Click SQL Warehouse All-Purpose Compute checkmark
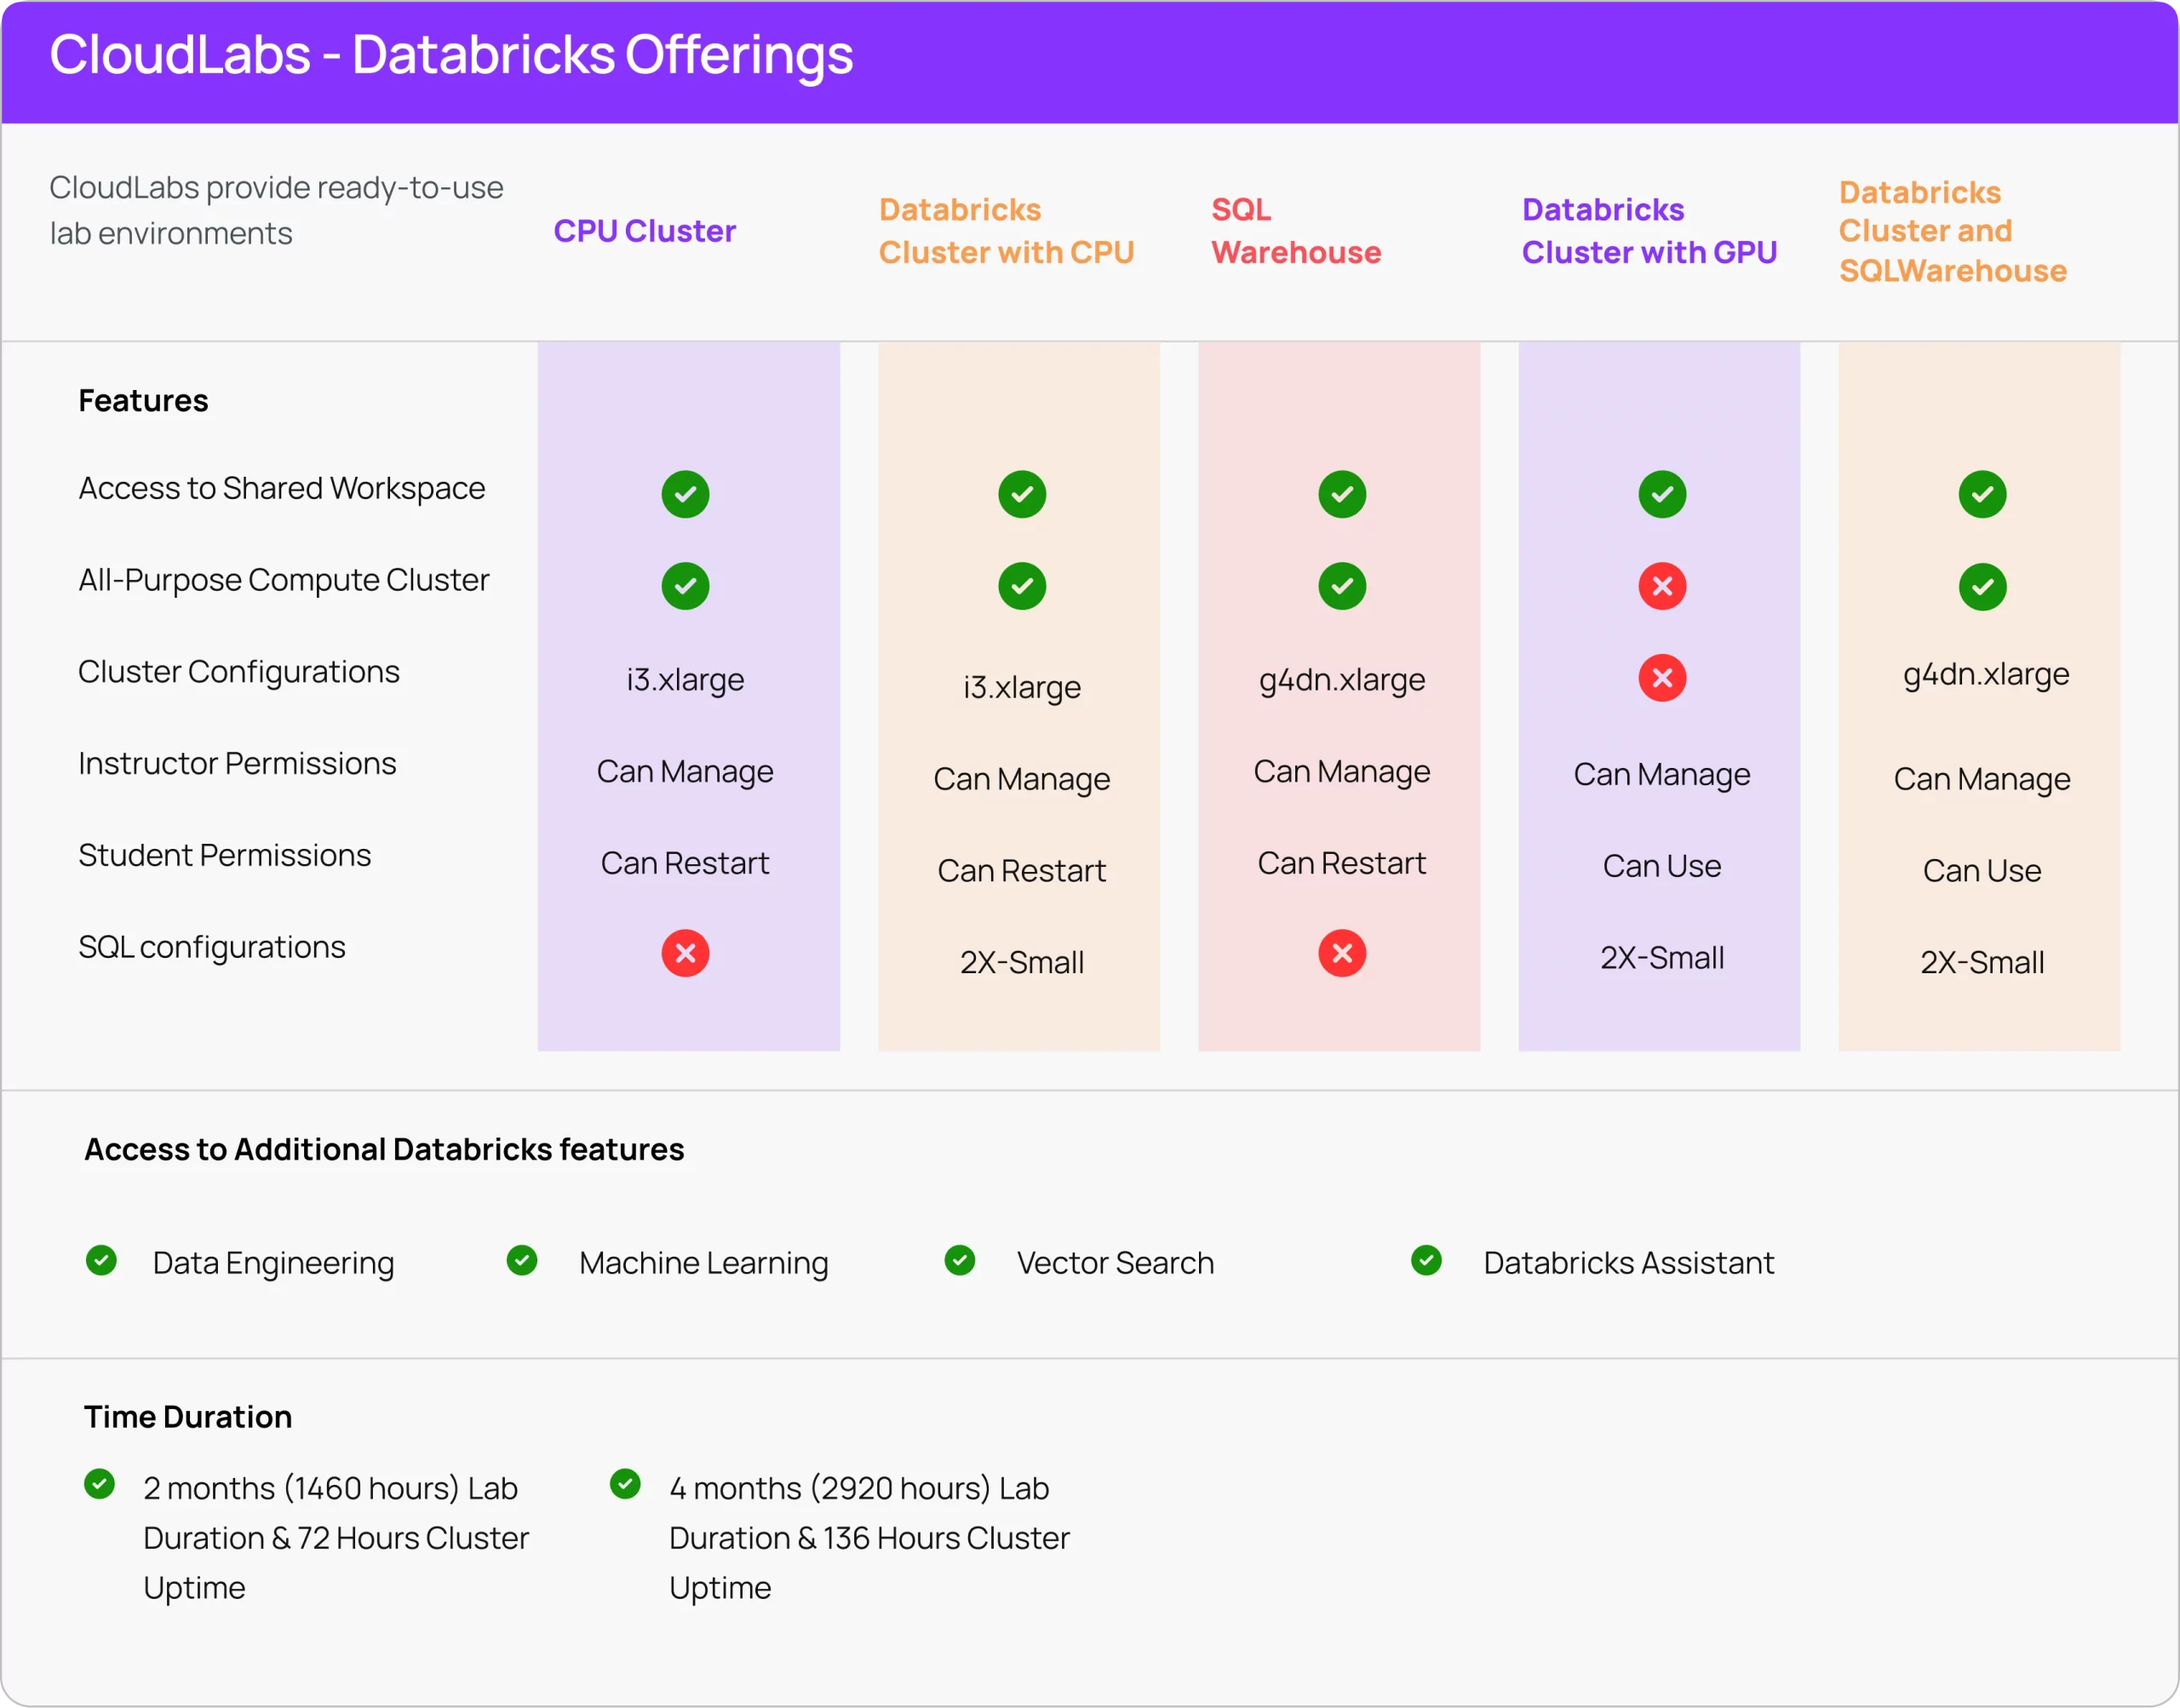2180x1708 pixels. point(1342,586)
